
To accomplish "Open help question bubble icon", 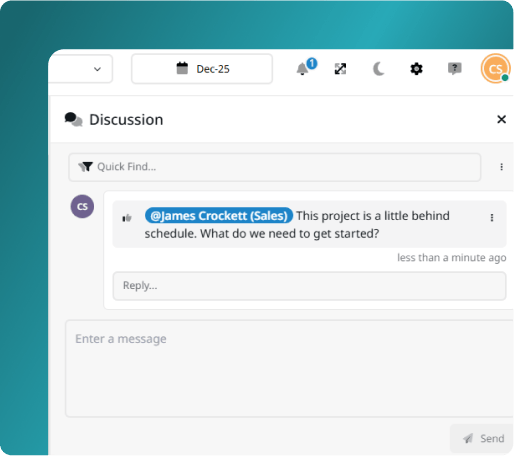I will pyautogui.click(x=454, y=69).
